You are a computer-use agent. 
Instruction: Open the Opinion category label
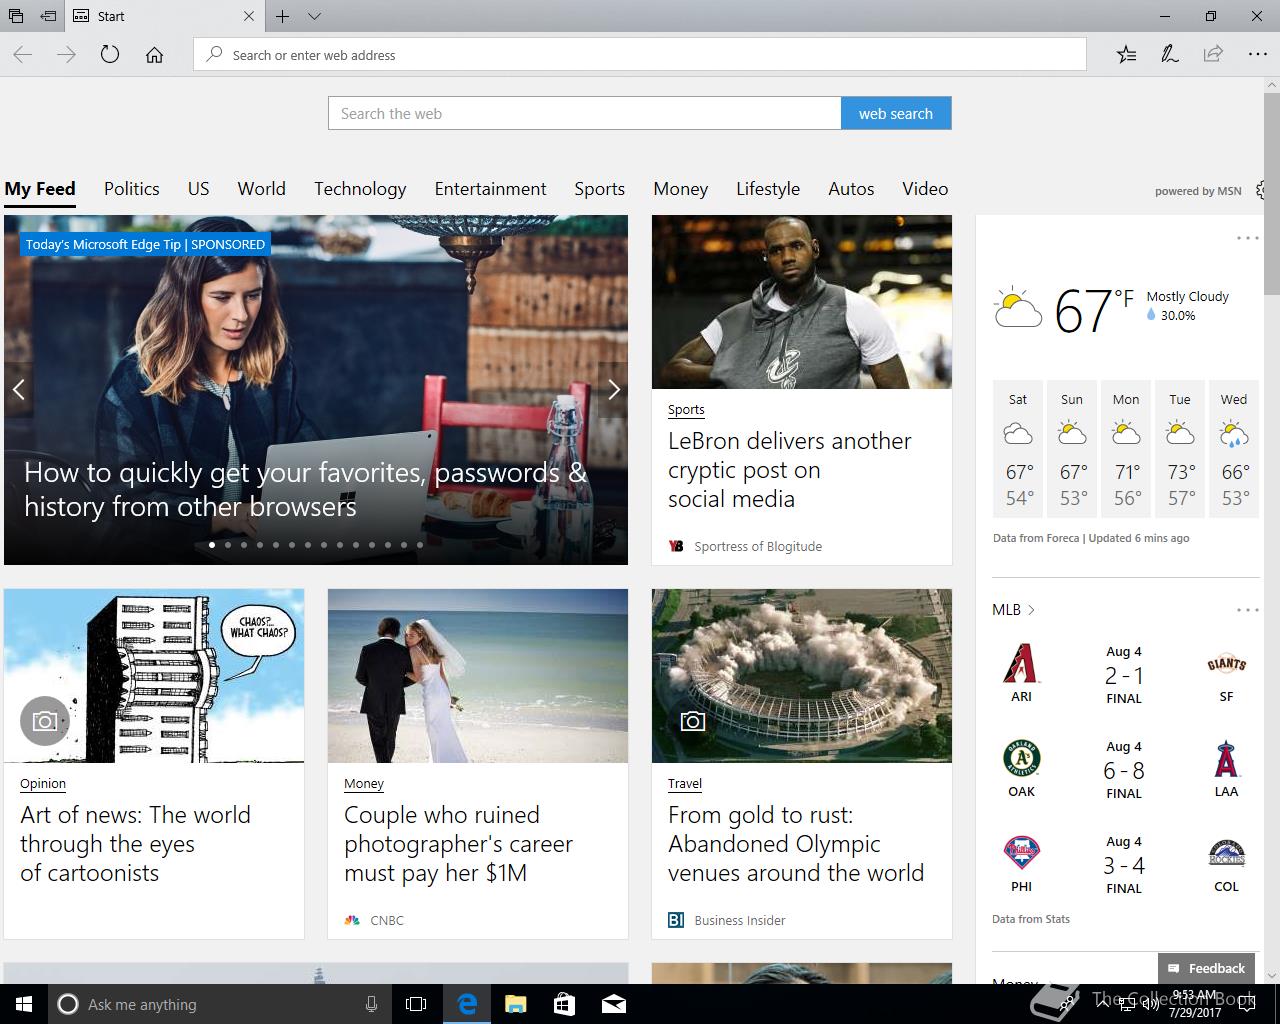click(x=43, y=784)
